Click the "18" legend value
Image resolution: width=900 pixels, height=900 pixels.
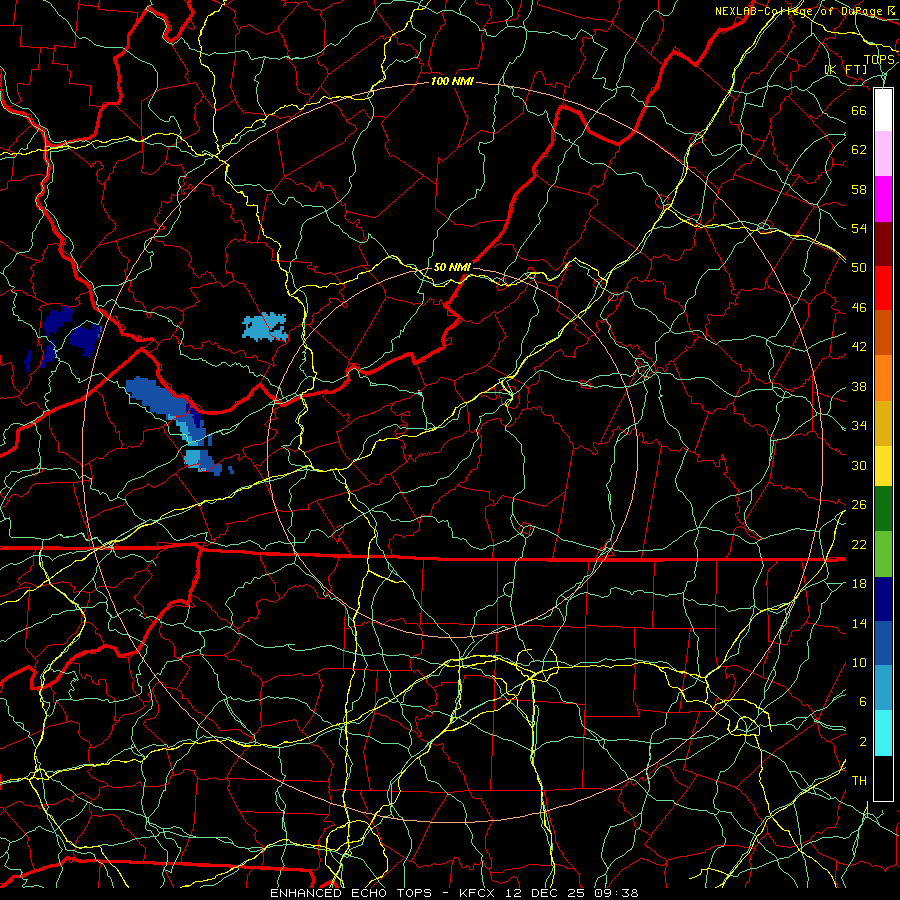click(859, 584)
